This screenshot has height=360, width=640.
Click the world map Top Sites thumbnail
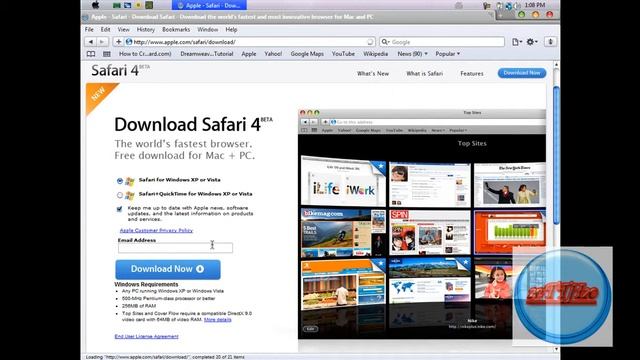pyautogui.click(x=430, y=281)
